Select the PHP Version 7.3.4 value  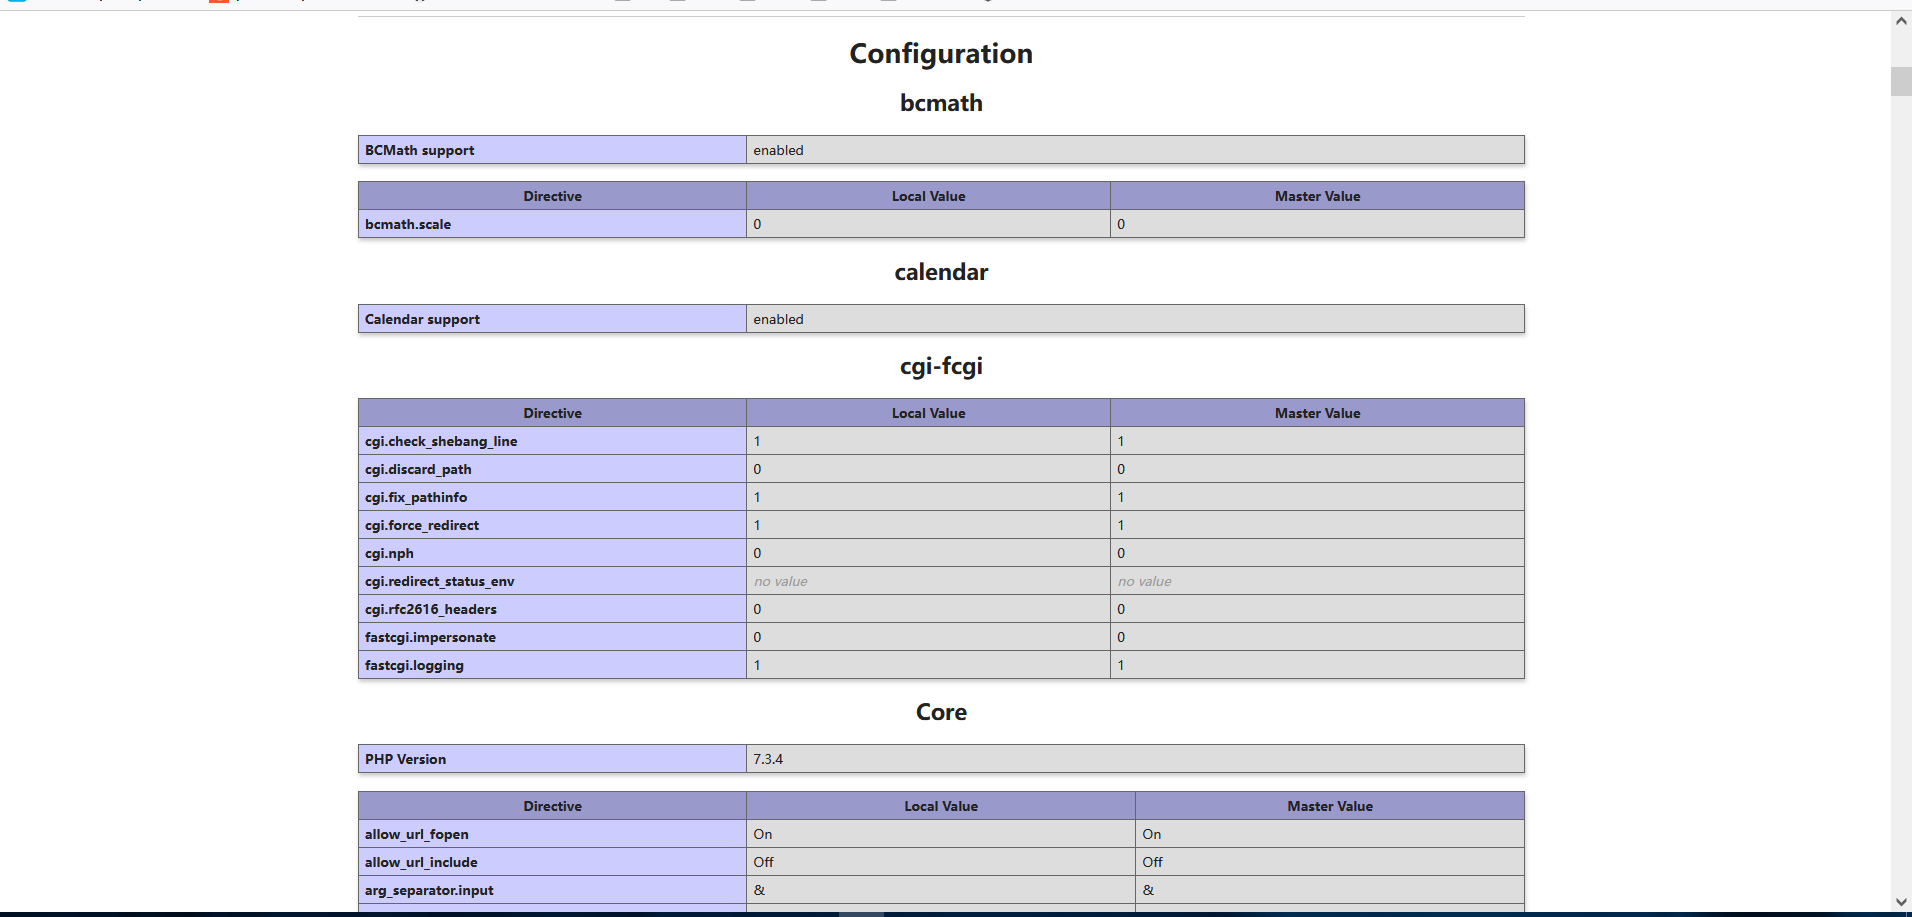[x=767, y=759]
